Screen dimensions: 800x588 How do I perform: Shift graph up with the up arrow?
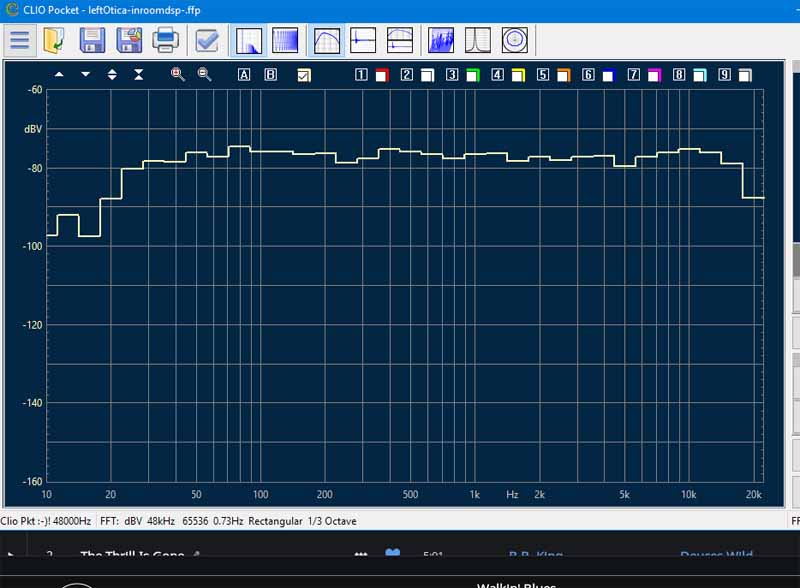tap(59, 75)
